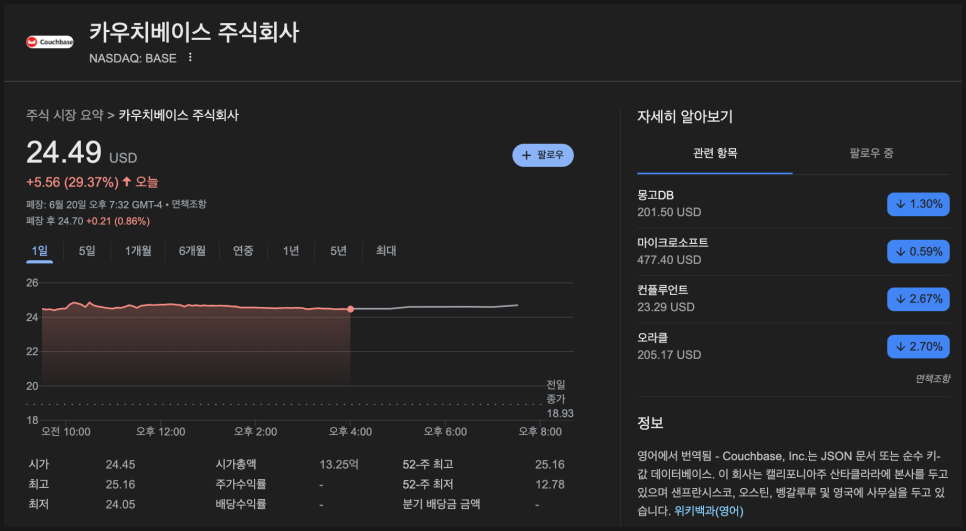Click the 52-주 최고 value 25.16

pos(550,464)
